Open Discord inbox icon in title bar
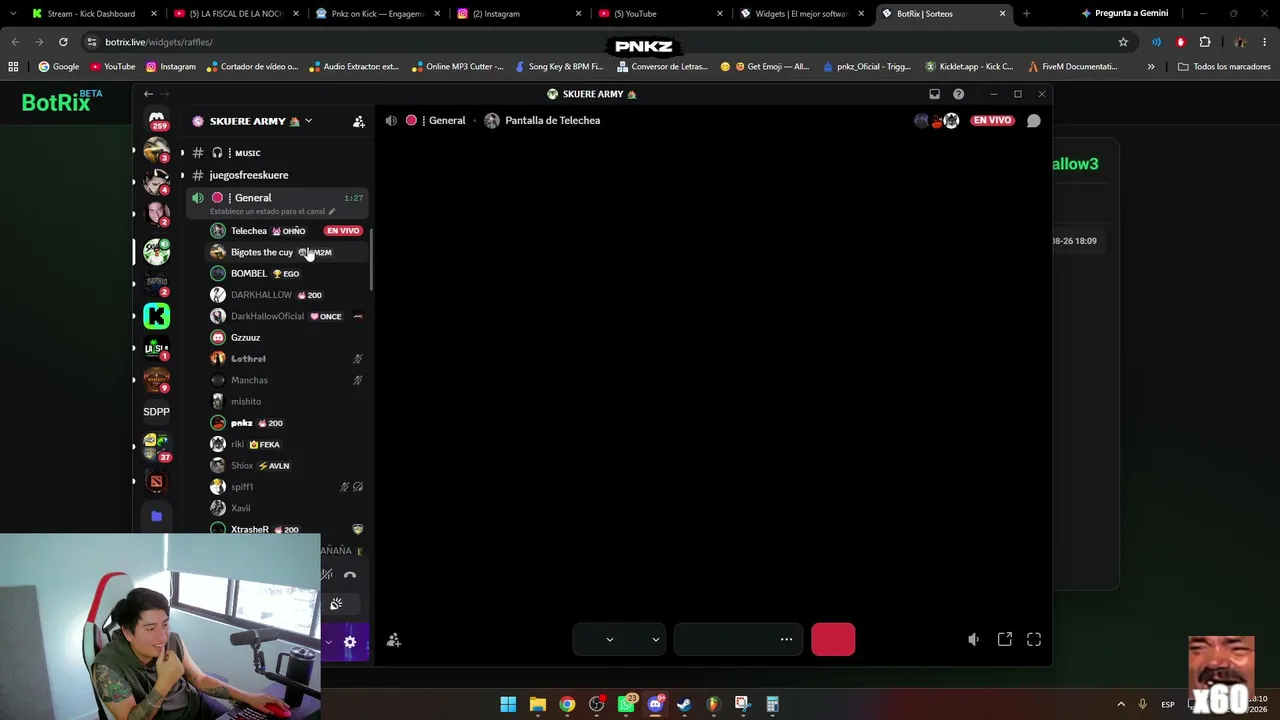The height and width of the screenshot is (720, 1280). (934, 94)
